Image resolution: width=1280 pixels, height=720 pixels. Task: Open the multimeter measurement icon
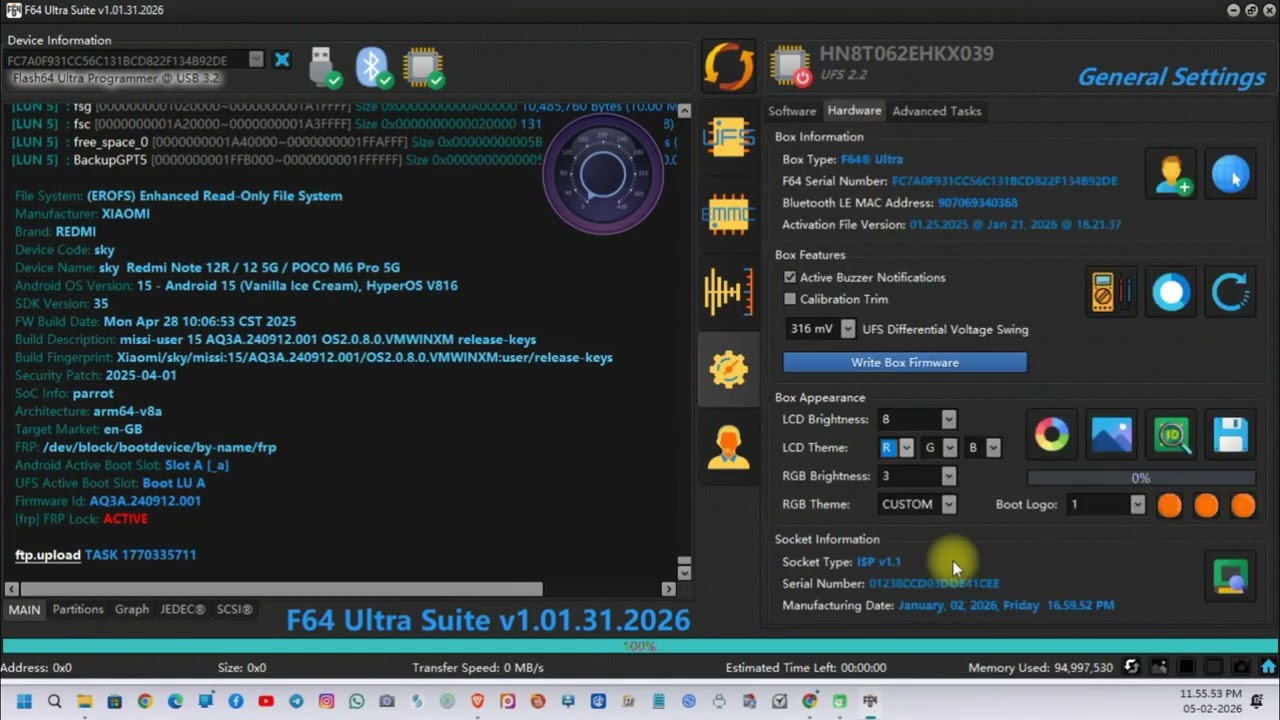pos(1112,292)
